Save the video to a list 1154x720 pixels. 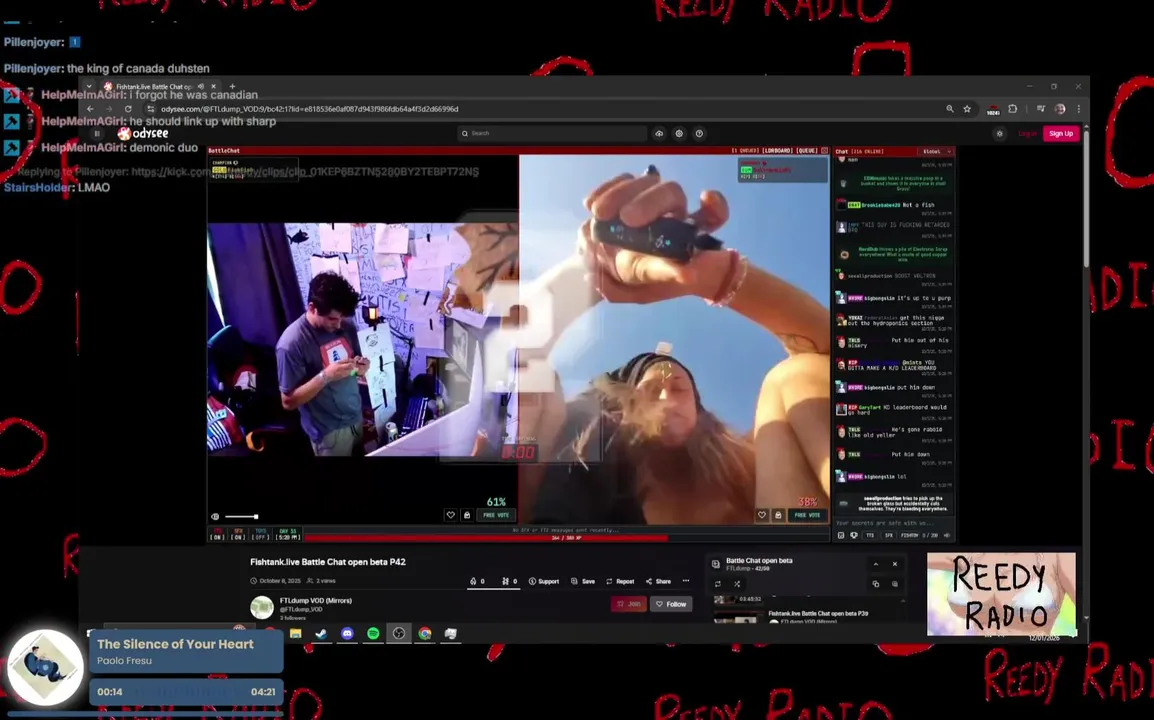click(x=583, y=581)
